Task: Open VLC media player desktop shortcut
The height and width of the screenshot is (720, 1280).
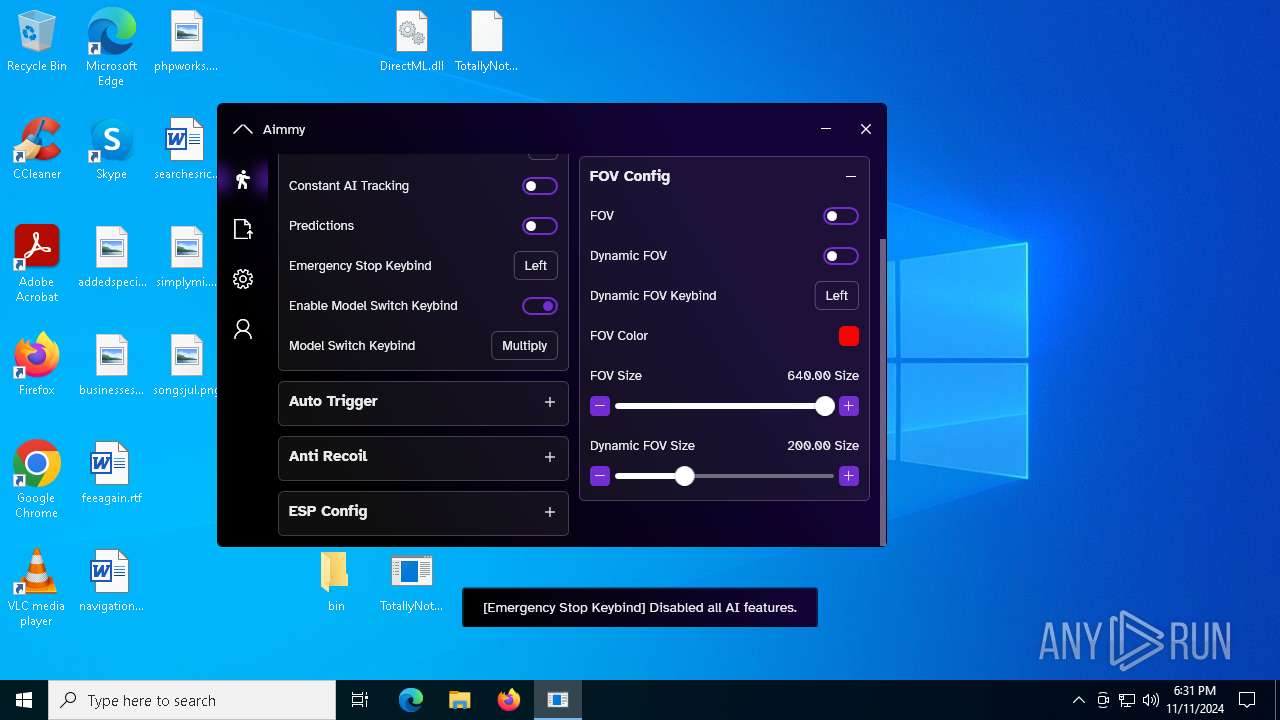Action: pos(37,588)
